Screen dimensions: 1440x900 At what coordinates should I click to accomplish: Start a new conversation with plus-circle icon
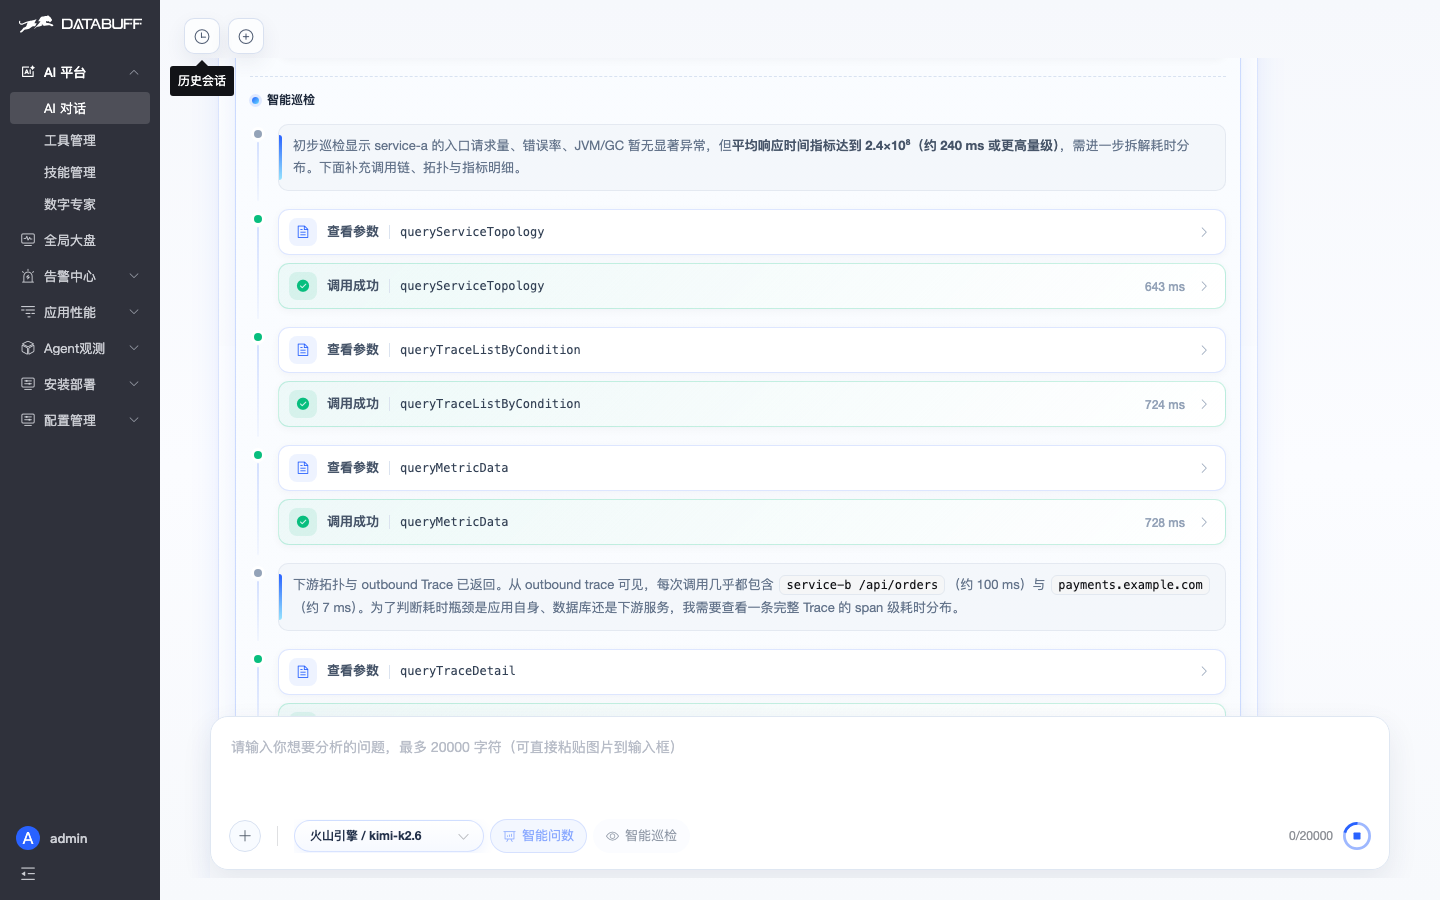click(x=246, y=37)
